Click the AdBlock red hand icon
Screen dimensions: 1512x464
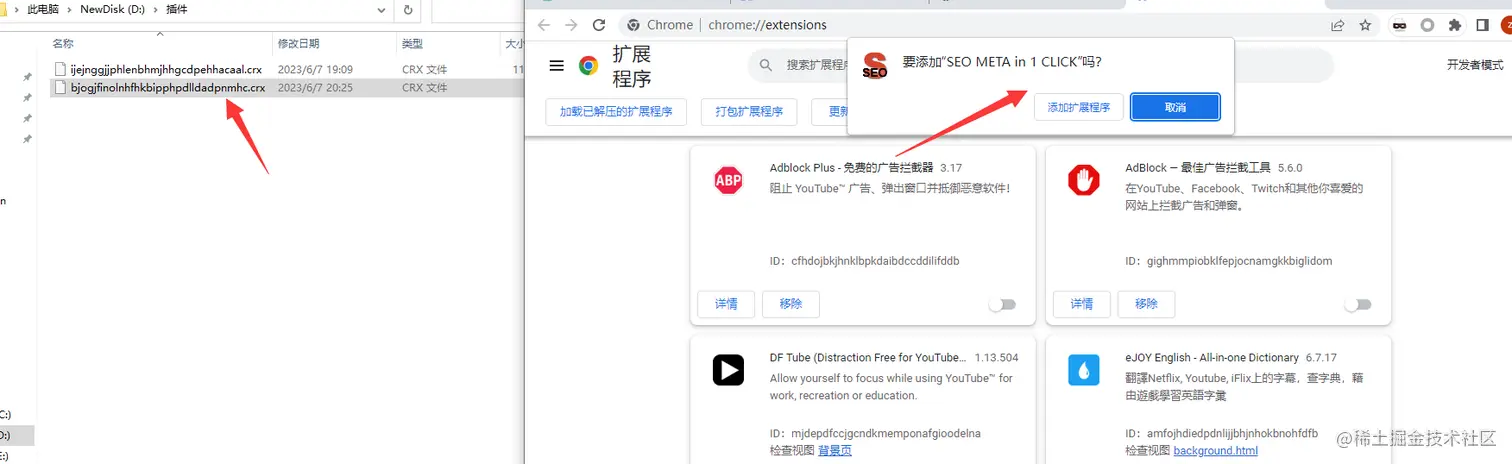1083,180
